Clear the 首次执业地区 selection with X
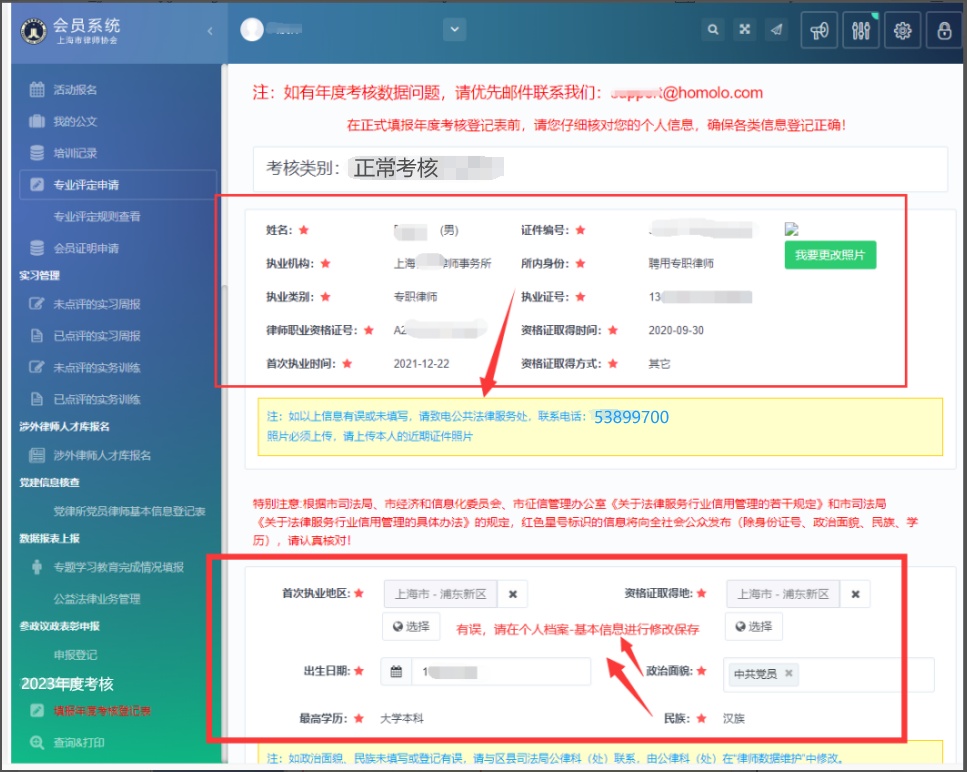967x772 pixels. click(x=513, y=594)
